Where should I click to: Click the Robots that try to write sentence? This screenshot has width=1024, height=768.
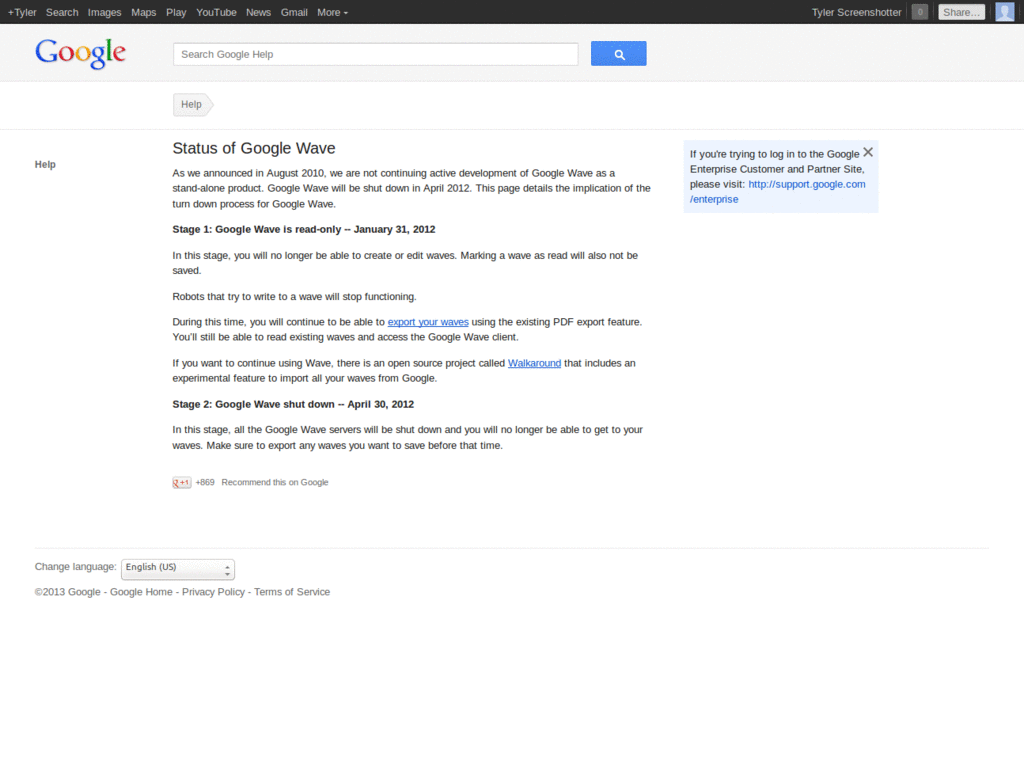point(295,296)
